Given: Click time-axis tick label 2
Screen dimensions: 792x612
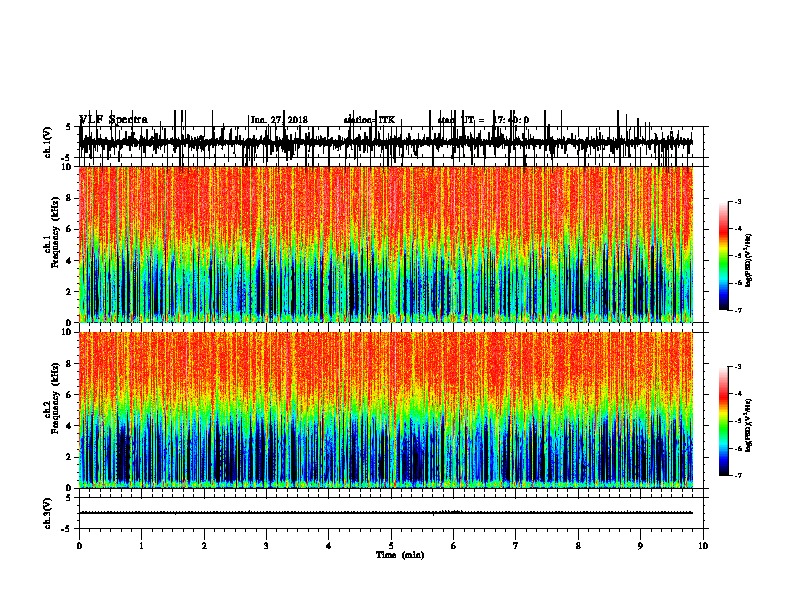Looking at the screenshot, I should pos(204,546).
